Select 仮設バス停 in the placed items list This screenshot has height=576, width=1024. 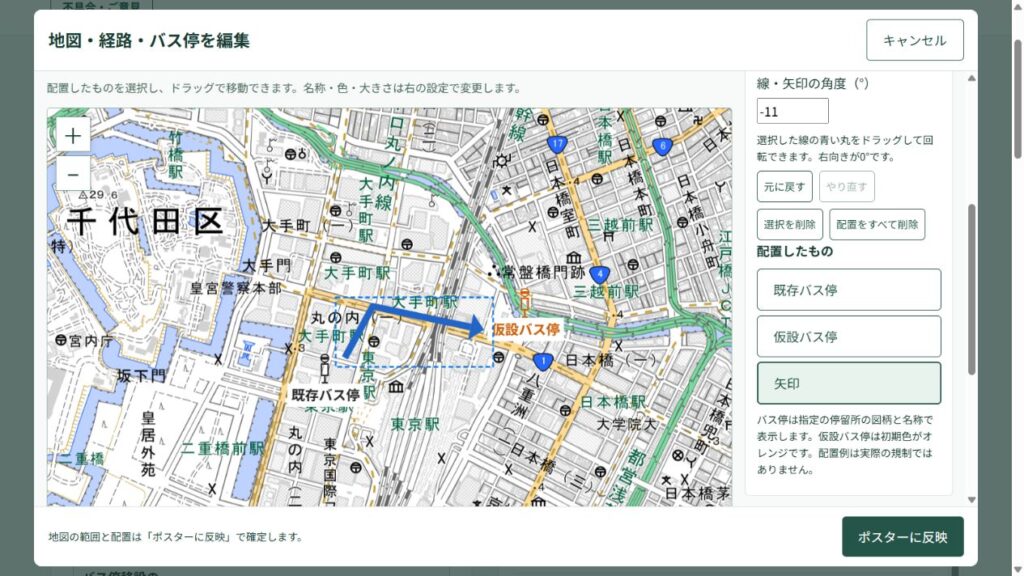coord(849,337)
